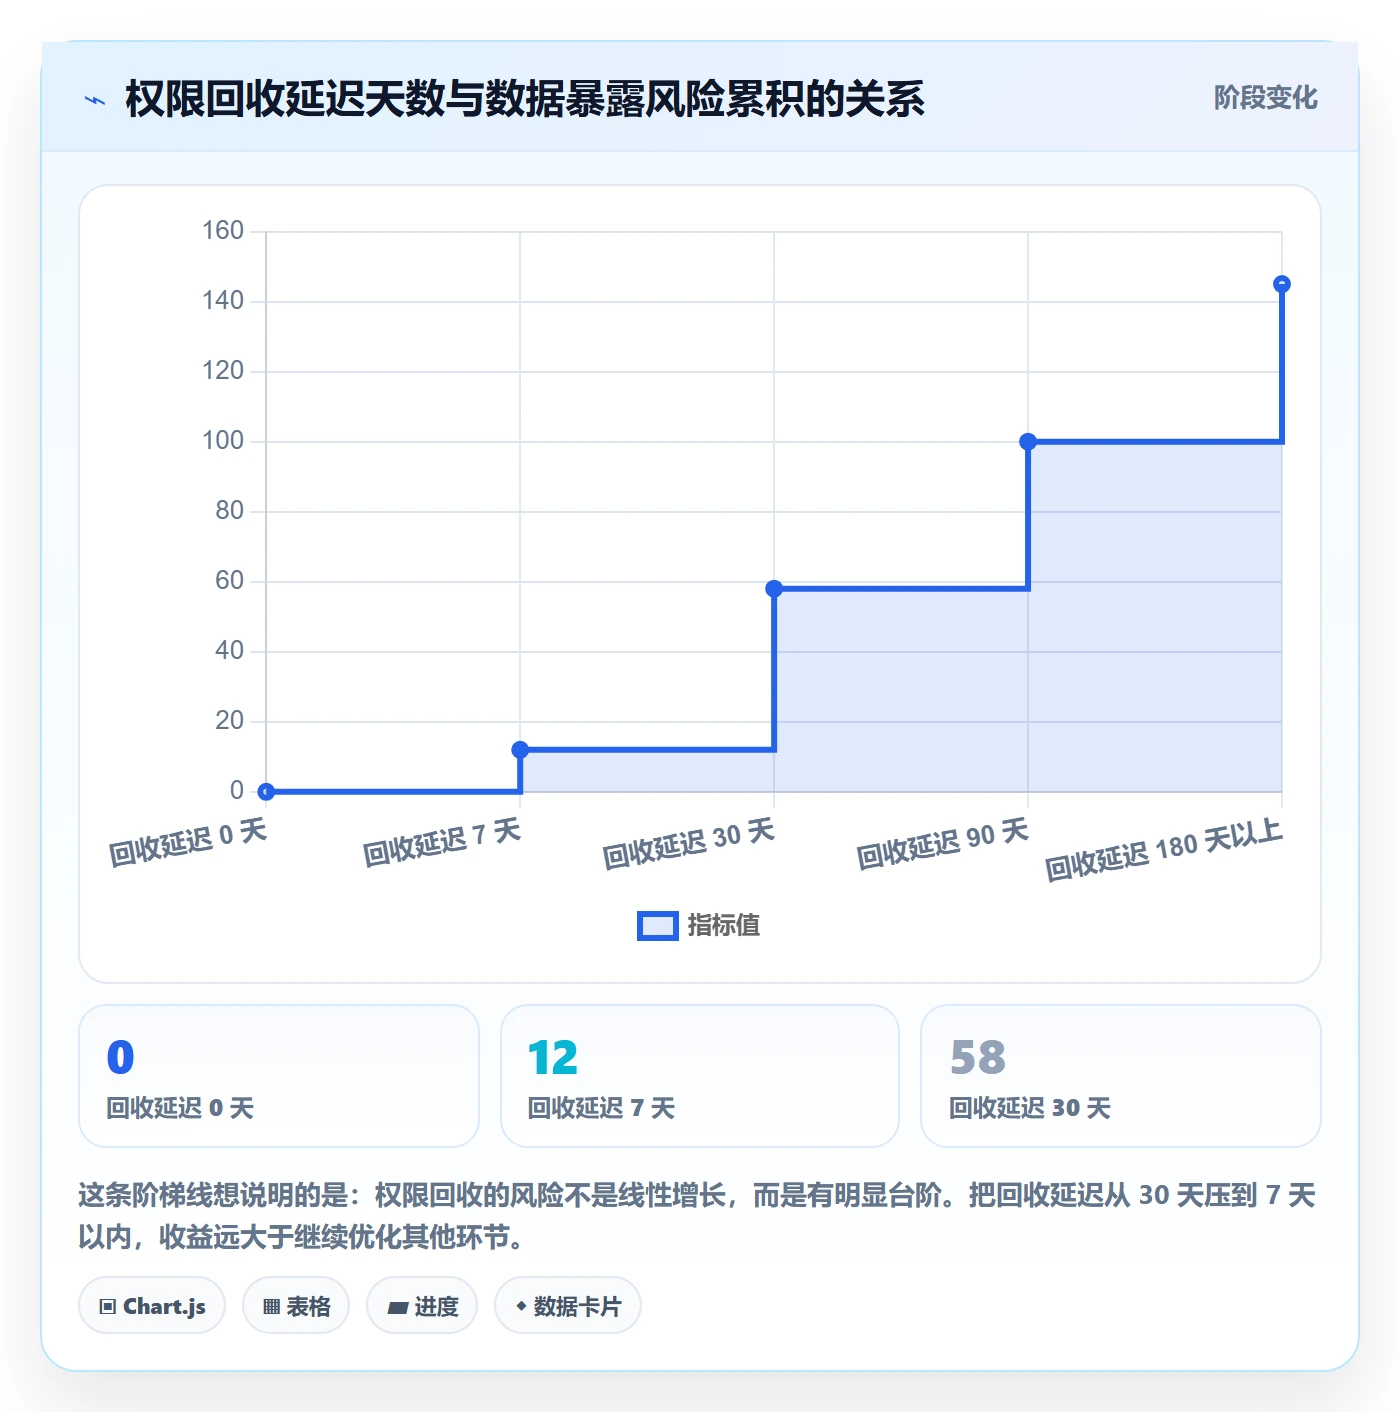Click the x-axis label 回收延迟 90 天
This screenshot has height=1412, width=1400.
click(x=943, y=844)
